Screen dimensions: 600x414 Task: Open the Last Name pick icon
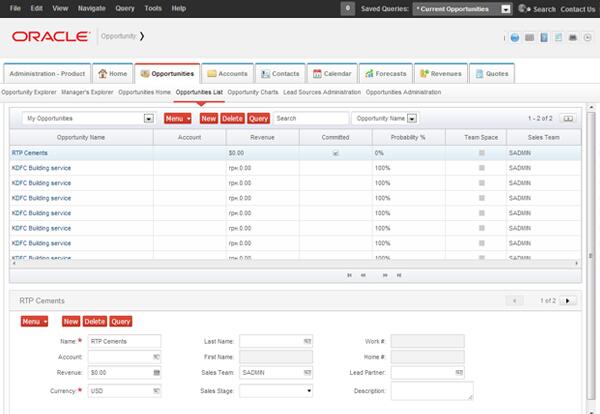pos(307,341)
